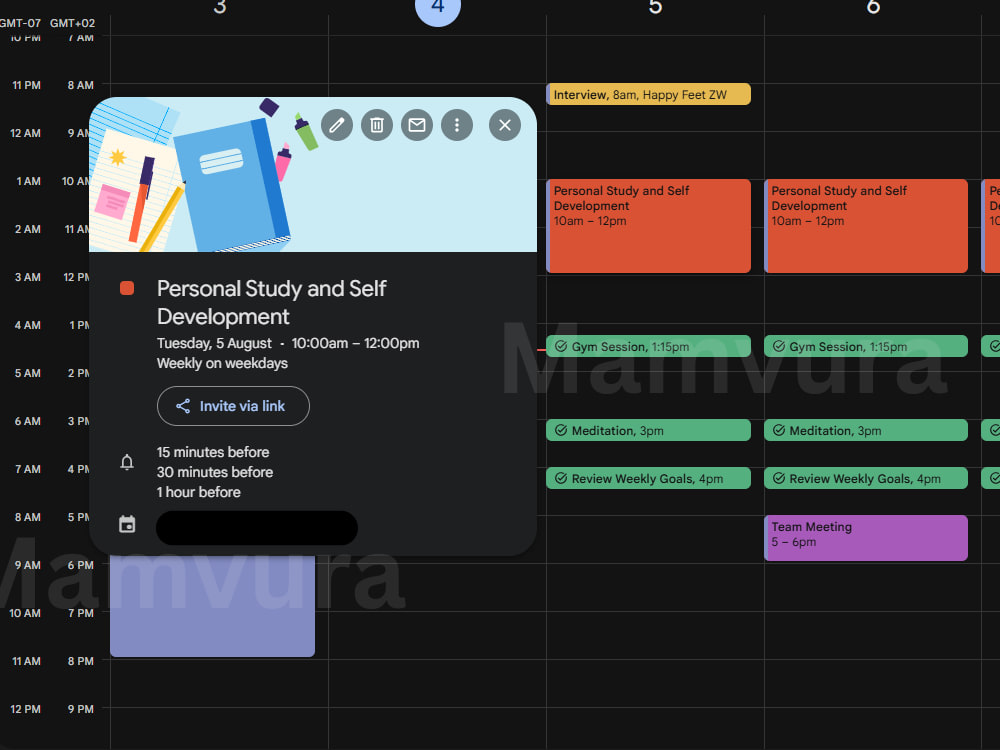
Task: Open Gym Session 1:15pm on day 6
Action: tap(866, 346)
